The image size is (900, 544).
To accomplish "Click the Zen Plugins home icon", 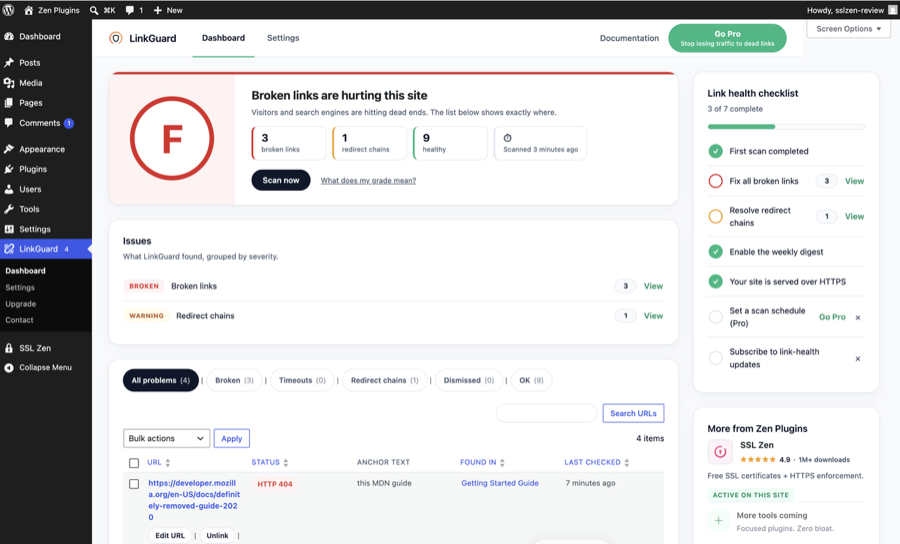I will pos(28,10).
